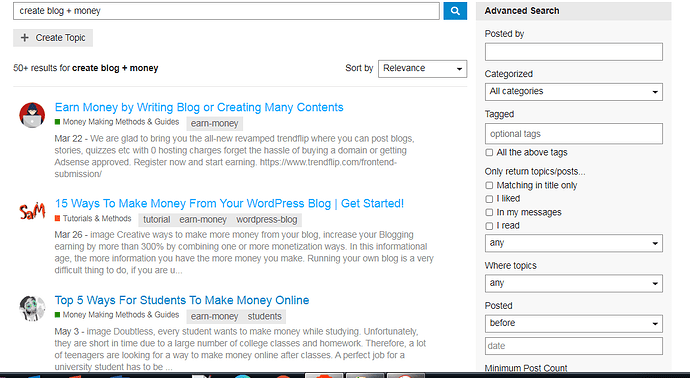Click the hooded hacker avatar of first result
This screenshot has height=378, width=690.
point(32,115)
